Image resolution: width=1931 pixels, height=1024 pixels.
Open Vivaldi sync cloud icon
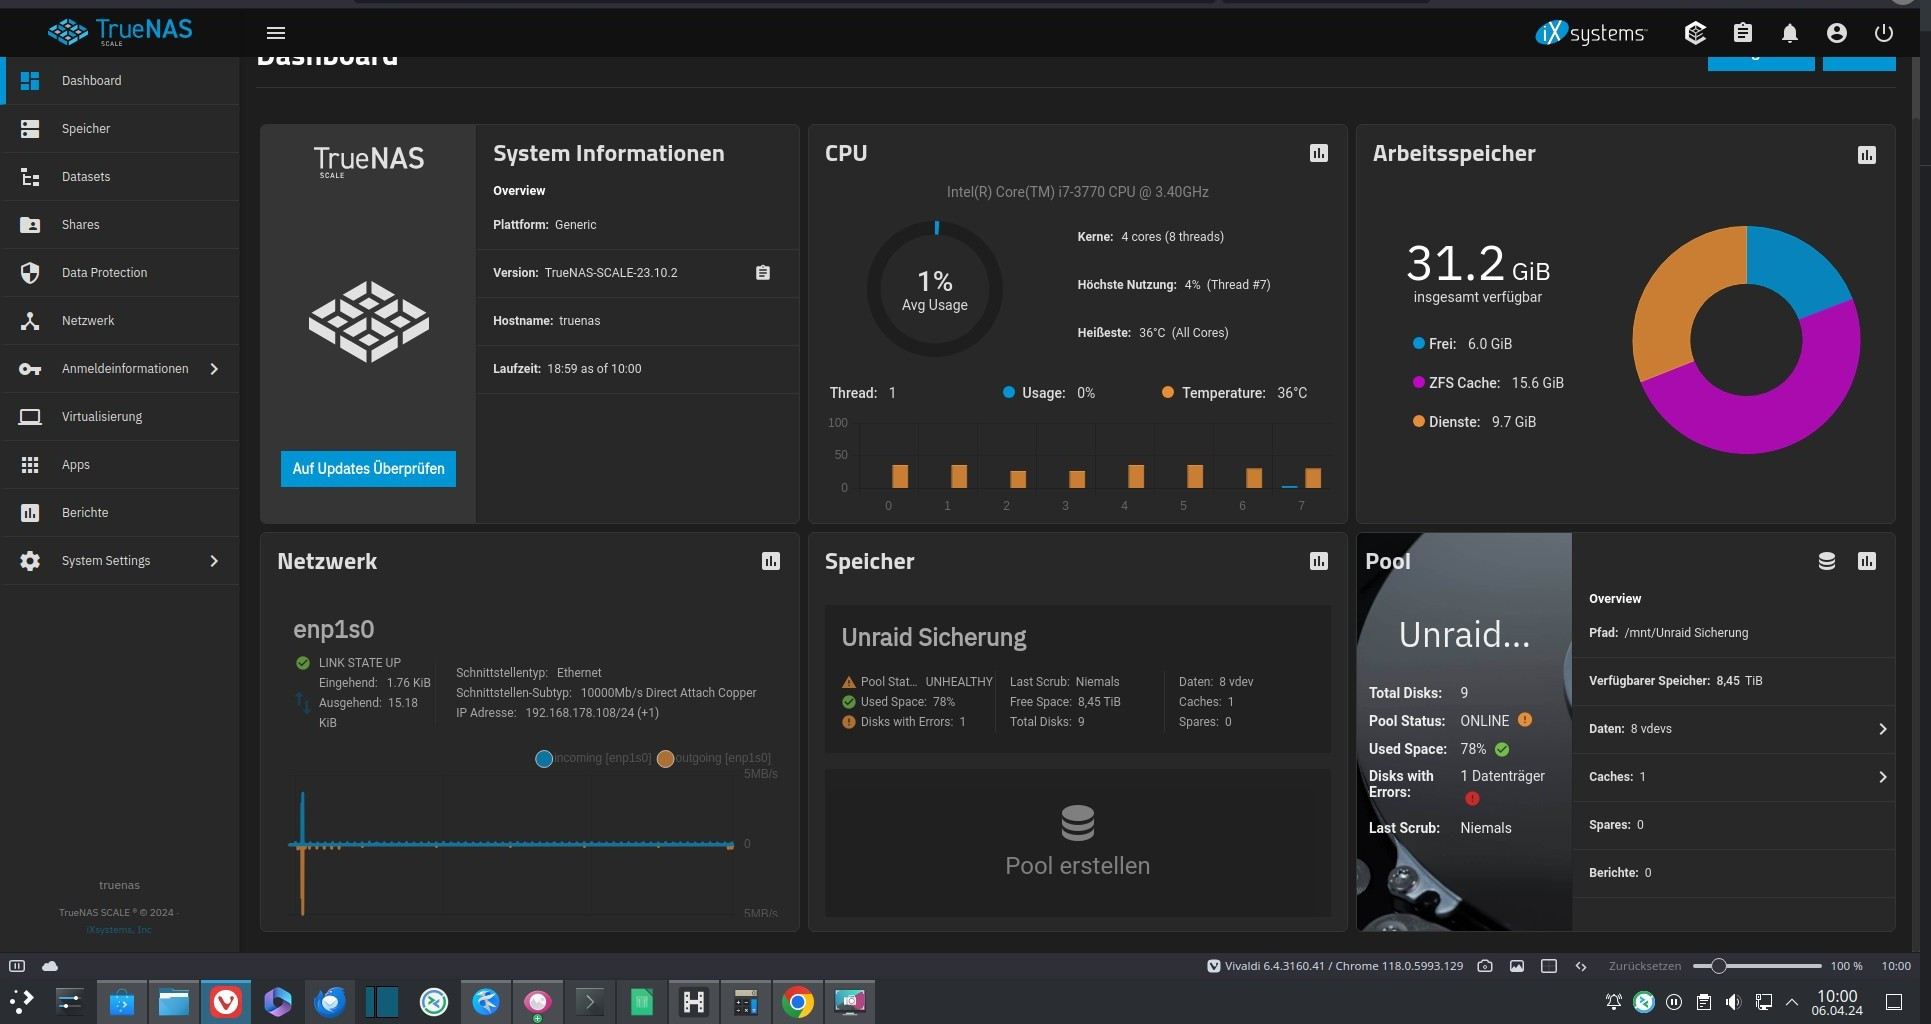50,966
